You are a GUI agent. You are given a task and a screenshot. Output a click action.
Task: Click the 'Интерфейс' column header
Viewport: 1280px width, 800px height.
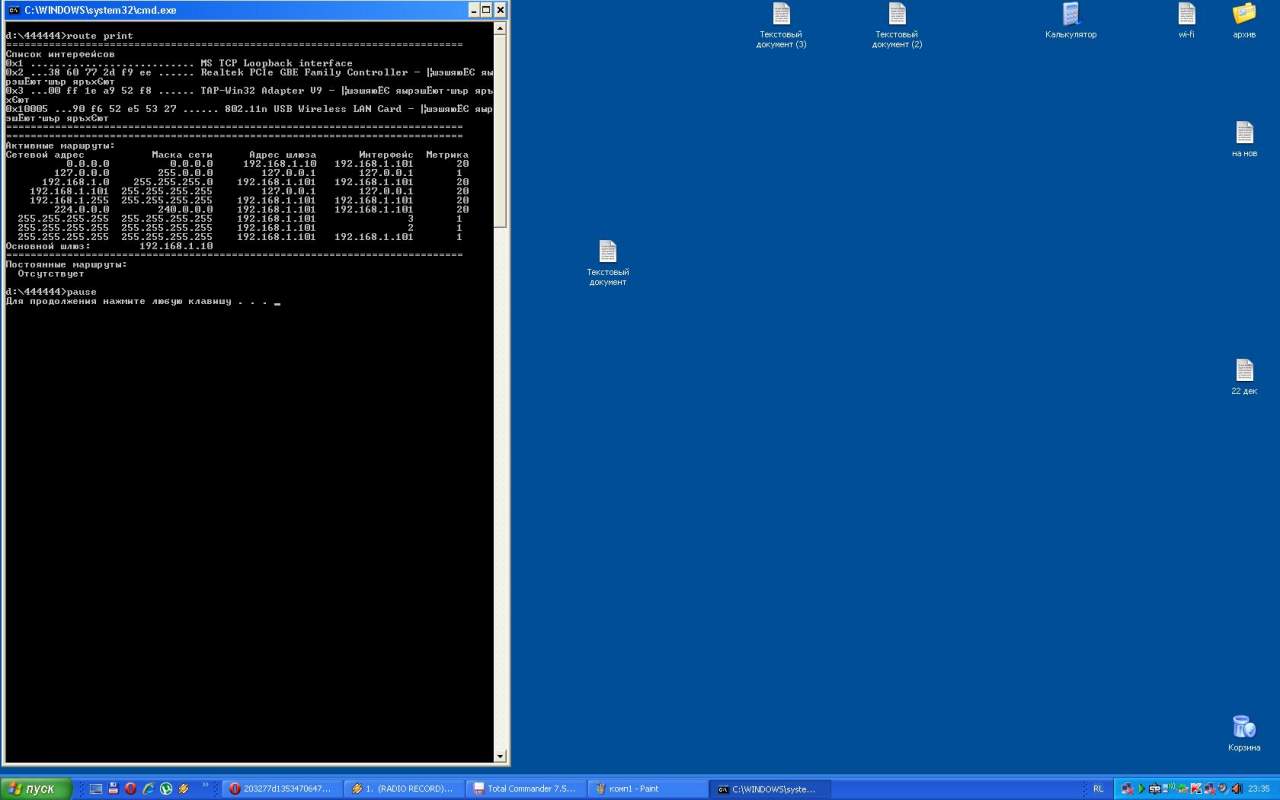386,155
